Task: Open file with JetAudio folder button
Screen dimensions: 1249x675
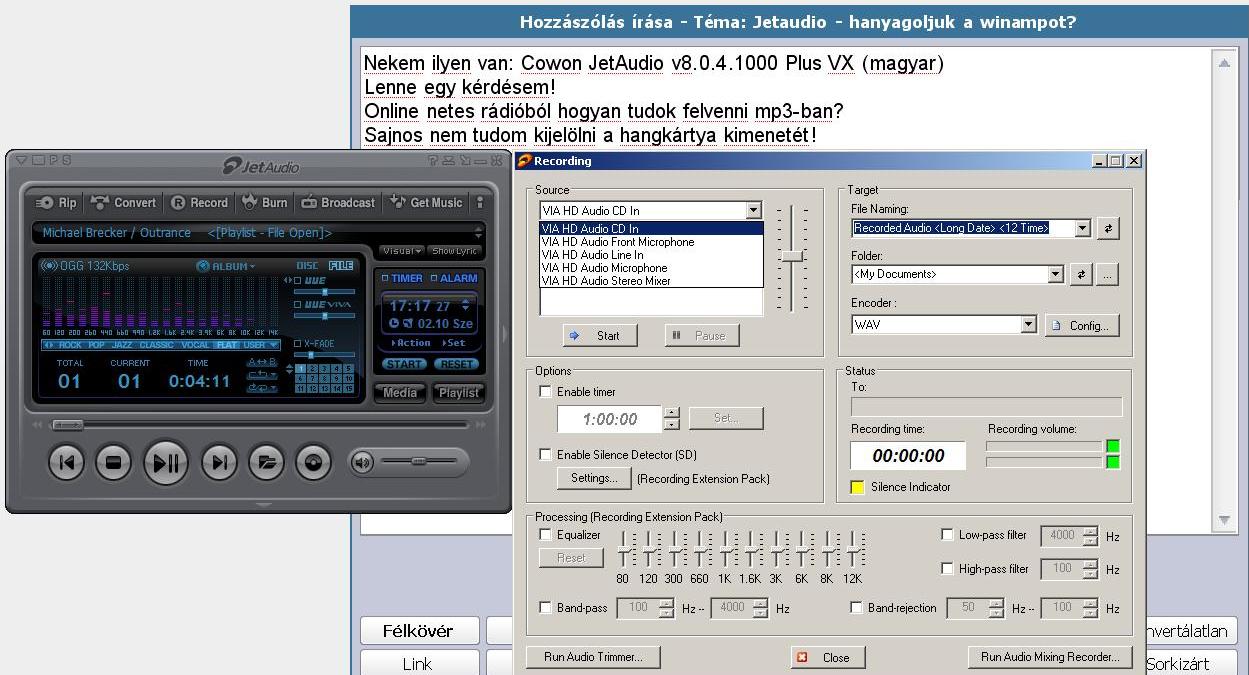Action: click(266, 462)
